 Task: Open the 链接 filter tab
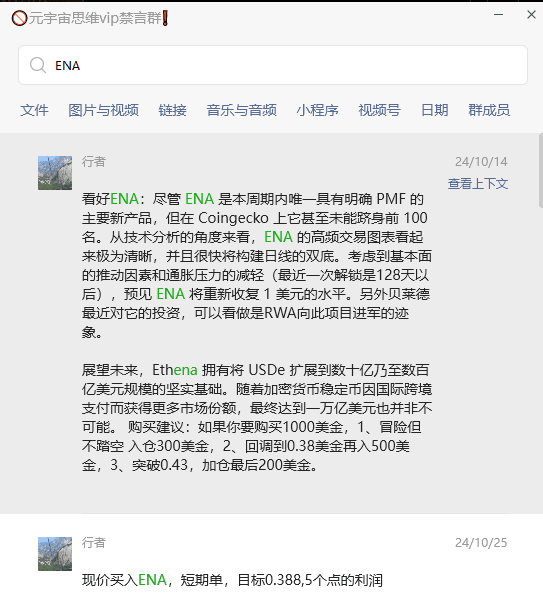[x=172, y=110]
